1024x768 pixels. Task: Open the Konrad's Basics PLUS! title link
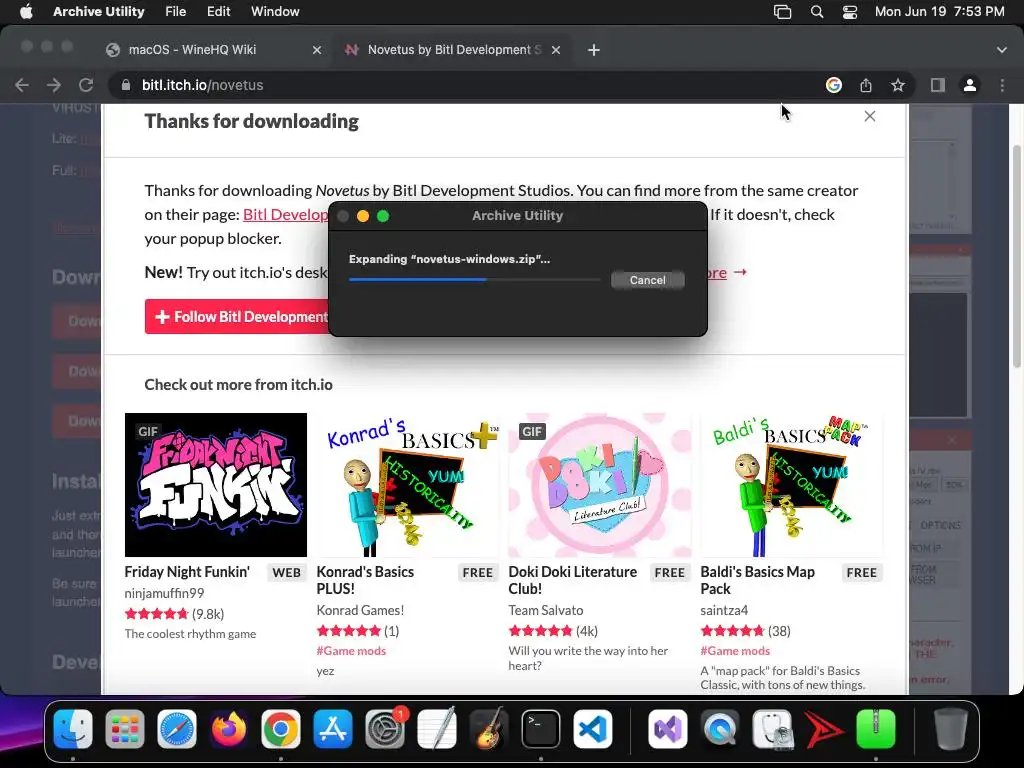pyautogui.click(x=365, y=581)
